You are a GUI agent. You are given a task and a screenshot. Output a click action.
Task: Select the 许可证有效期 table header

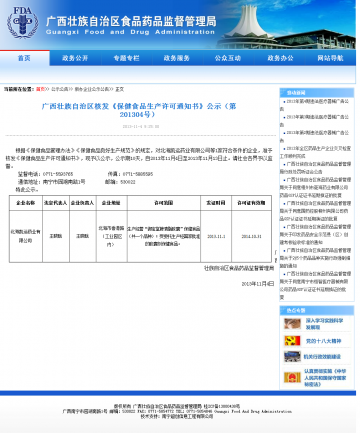251,203
